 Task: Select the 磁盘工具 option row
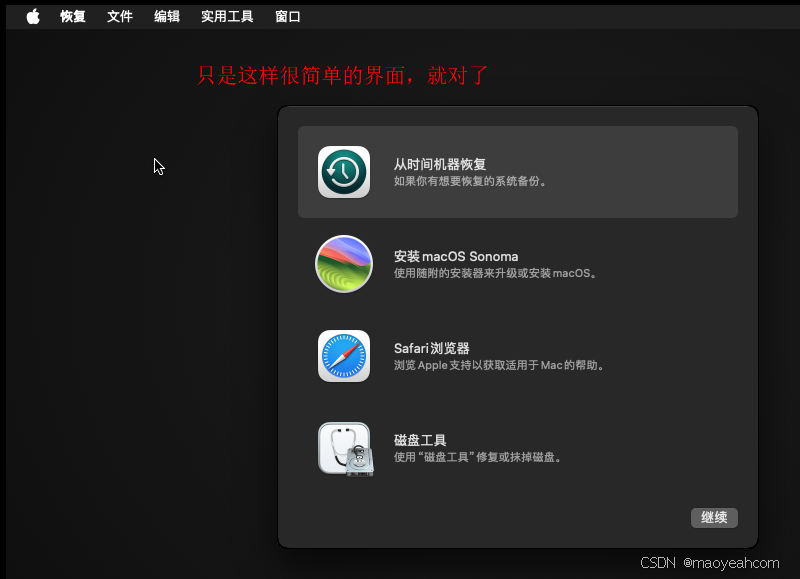(517, 448)
